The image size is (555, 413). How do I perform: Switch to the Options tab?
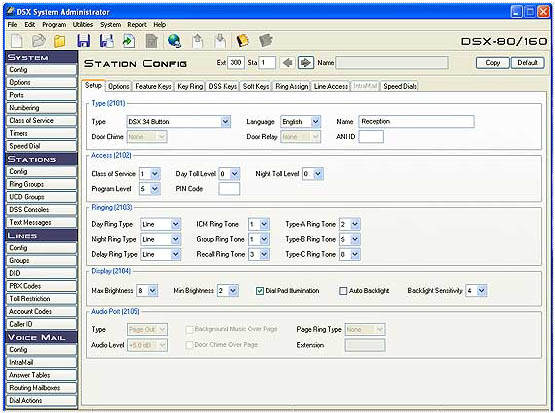click(119, 86)
